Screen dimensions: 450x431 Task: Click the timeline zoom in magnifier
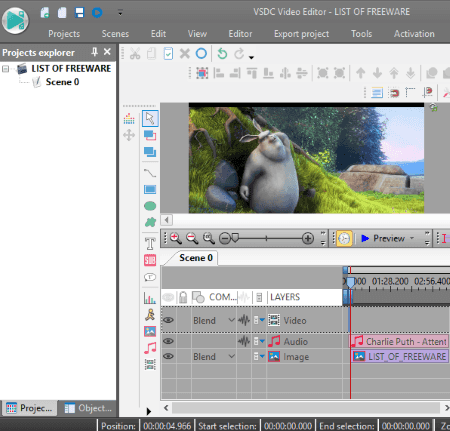tap(176, 238)
